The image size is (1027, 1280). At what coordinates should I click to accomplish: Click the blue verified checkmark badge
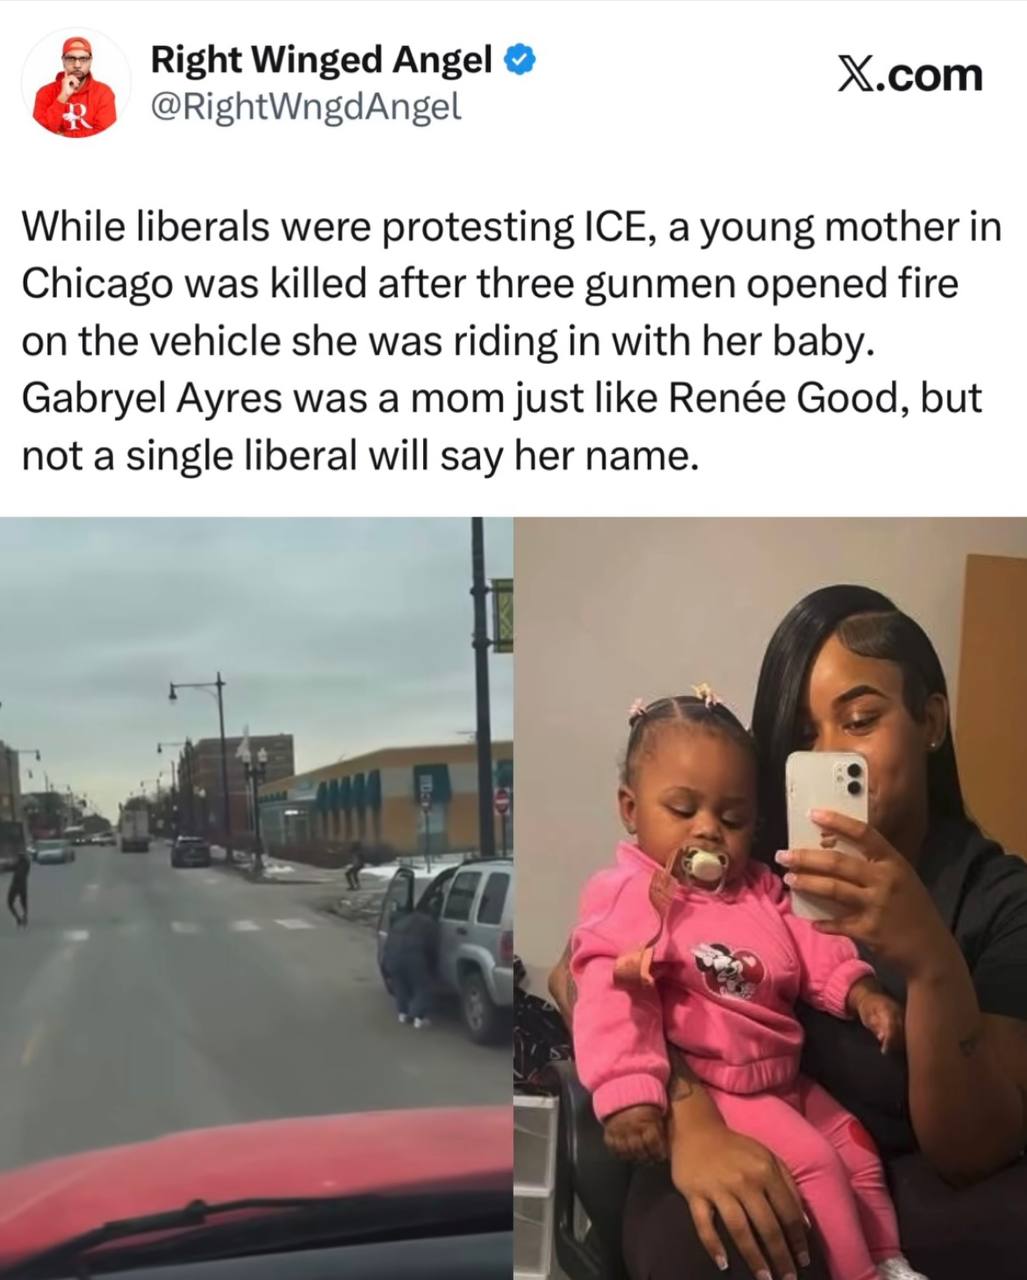coord(519,61)
